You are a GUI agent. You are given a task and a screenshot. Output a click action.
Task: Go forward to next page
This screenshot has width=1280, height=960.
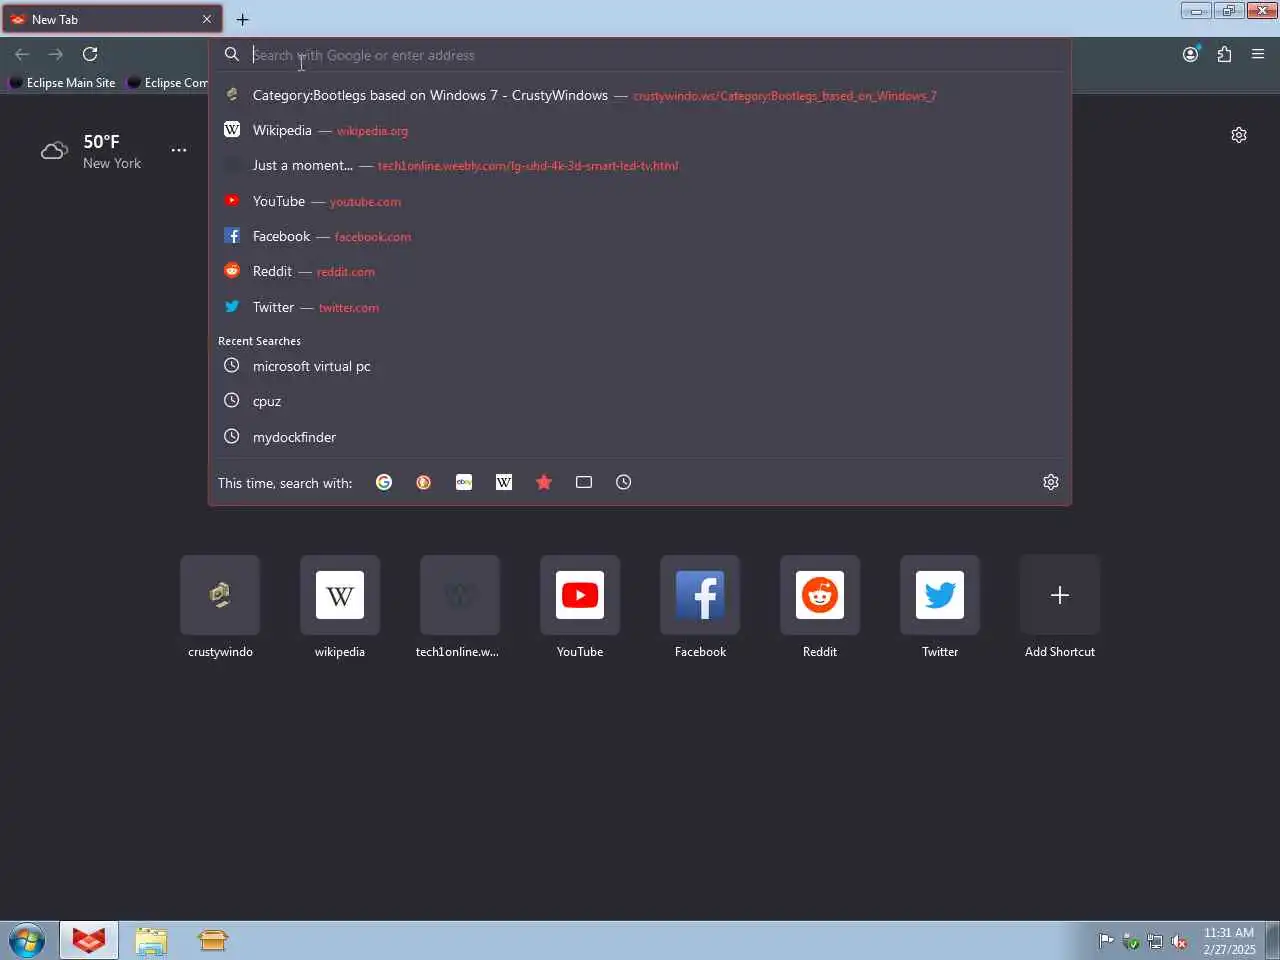point(56,54)
